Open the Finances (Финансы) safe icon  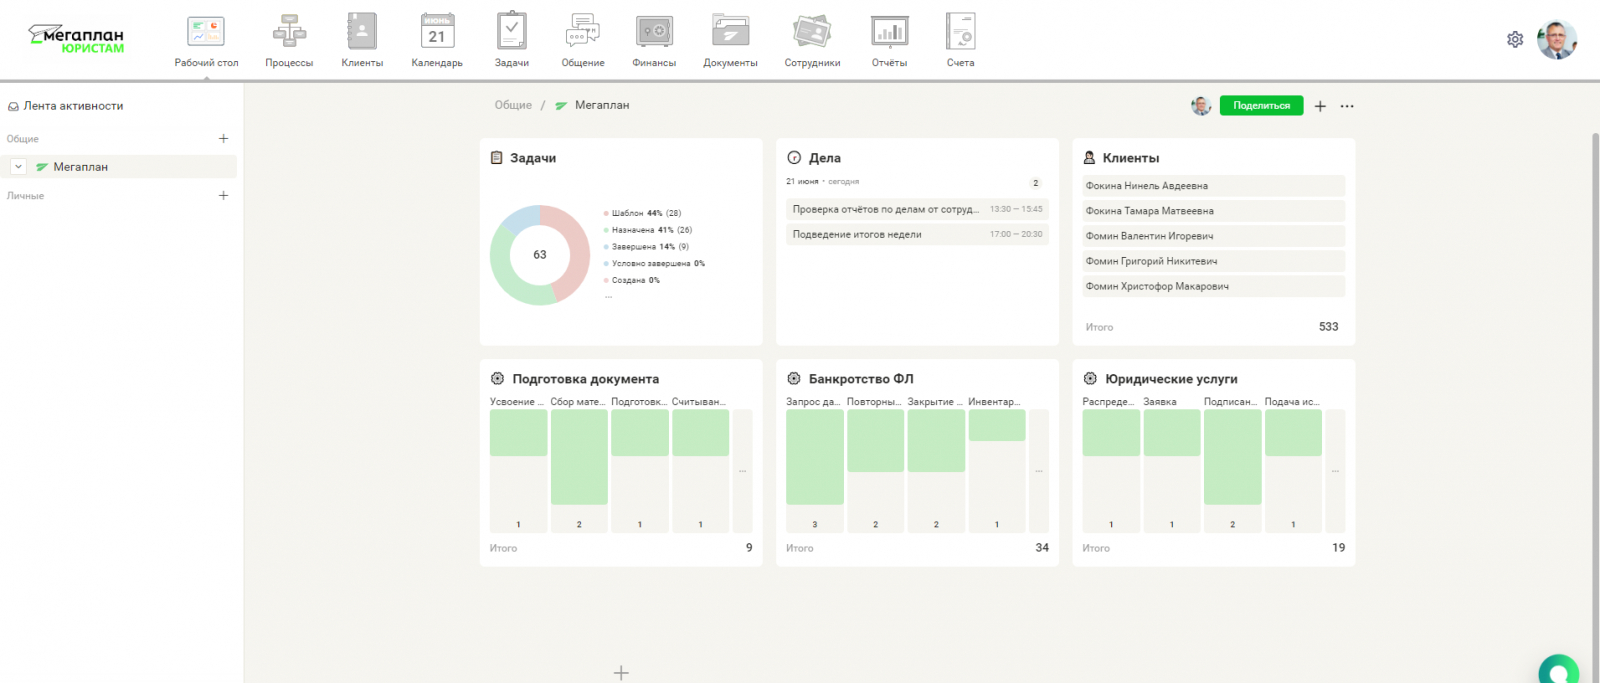tap(654, 32)
